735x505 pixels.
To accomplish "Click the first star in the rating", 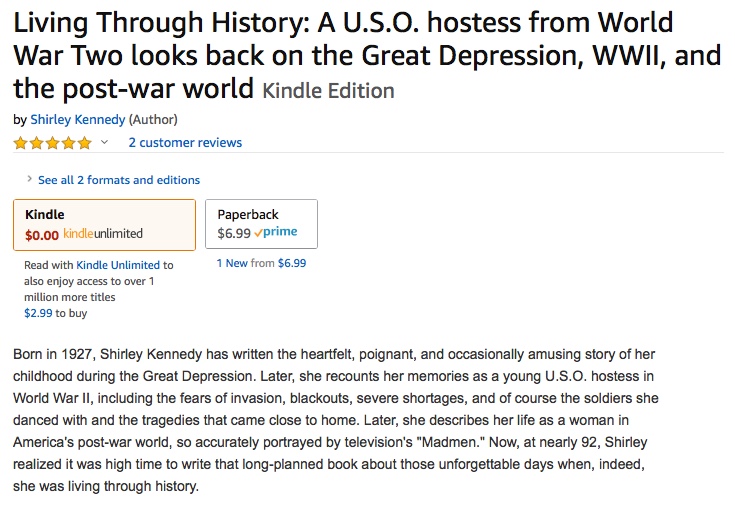I will coord(20,143).
